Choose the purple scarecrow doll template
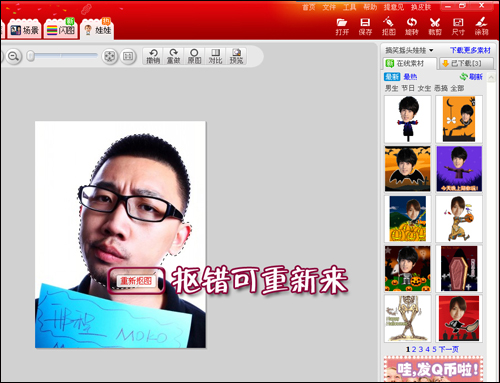Image resolution: width=500 pixels, height=383 pixels. click(459, 169)
